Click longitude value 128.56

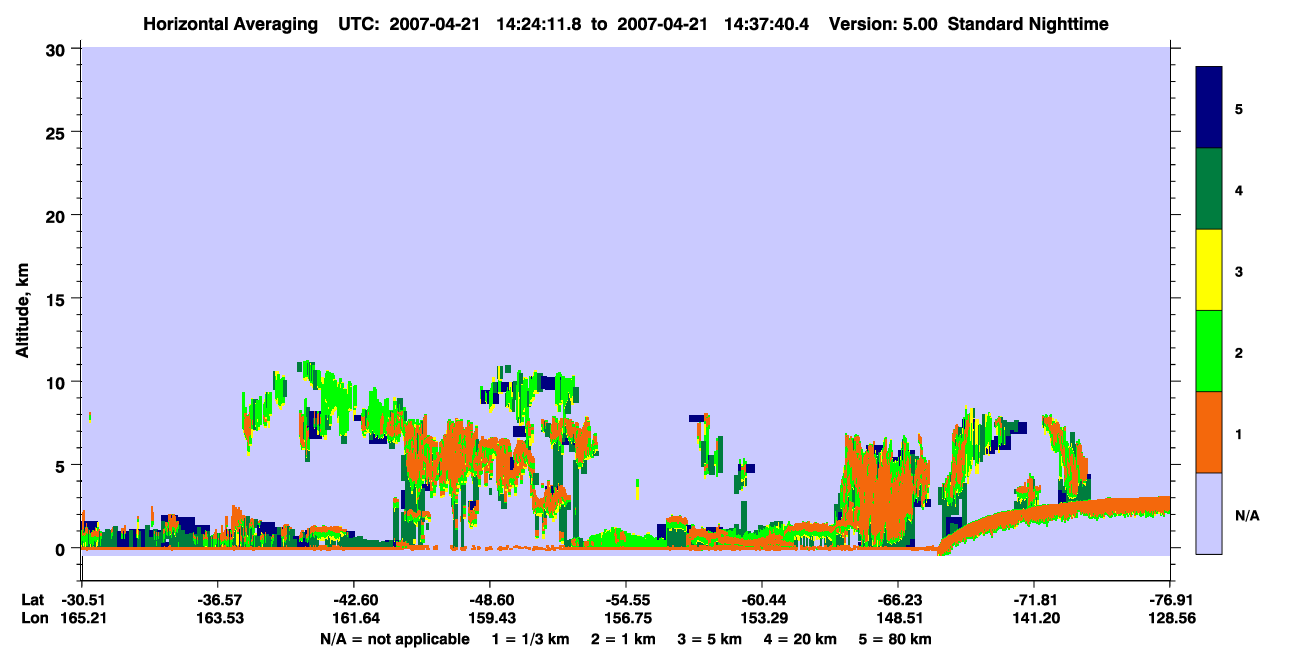coord(1170,619)
